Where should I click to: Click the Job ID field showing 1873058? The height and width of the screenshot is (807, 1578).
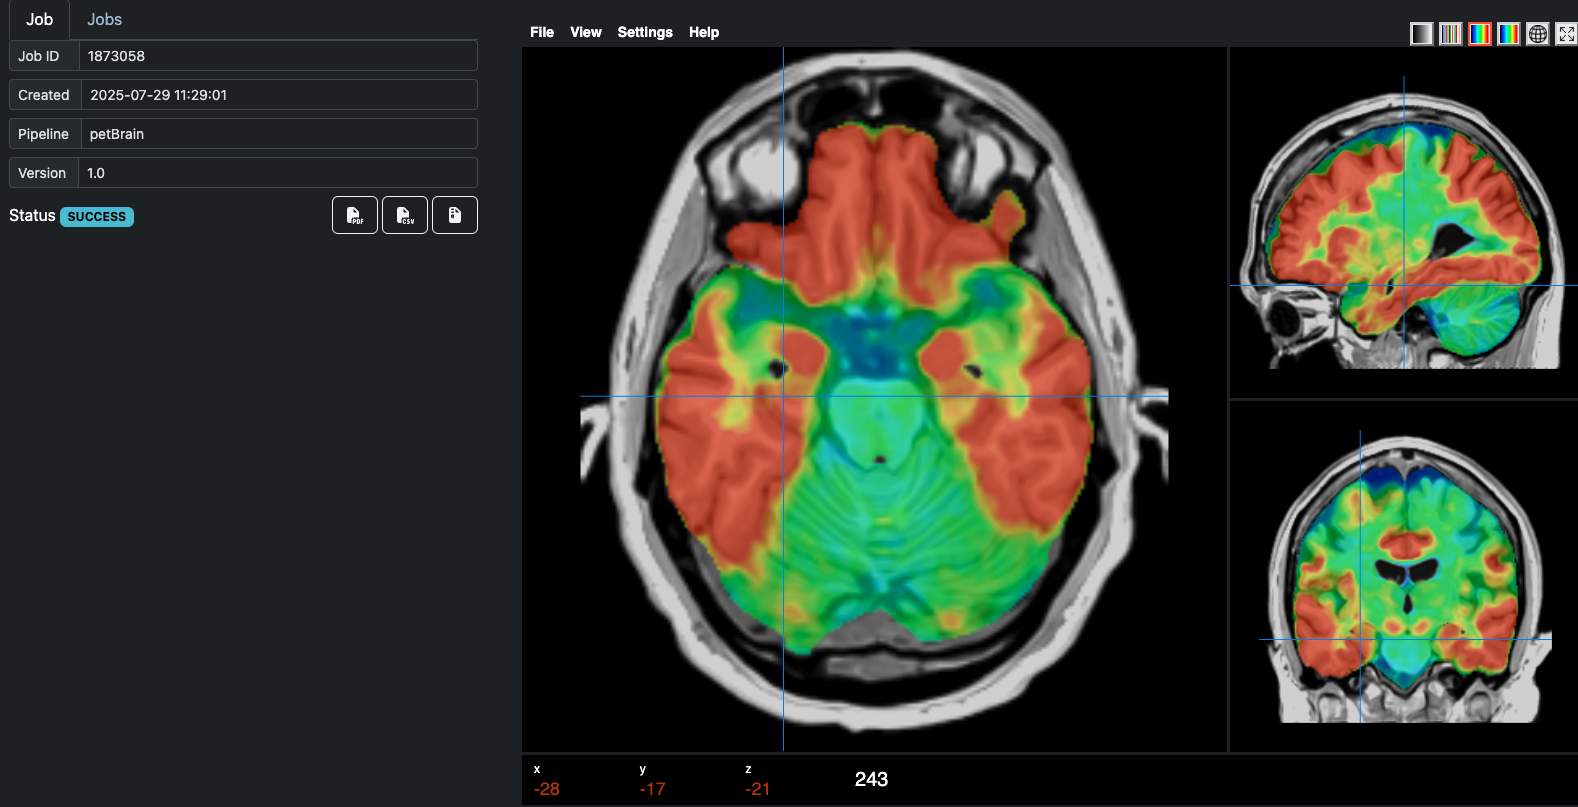click(277, 56)
